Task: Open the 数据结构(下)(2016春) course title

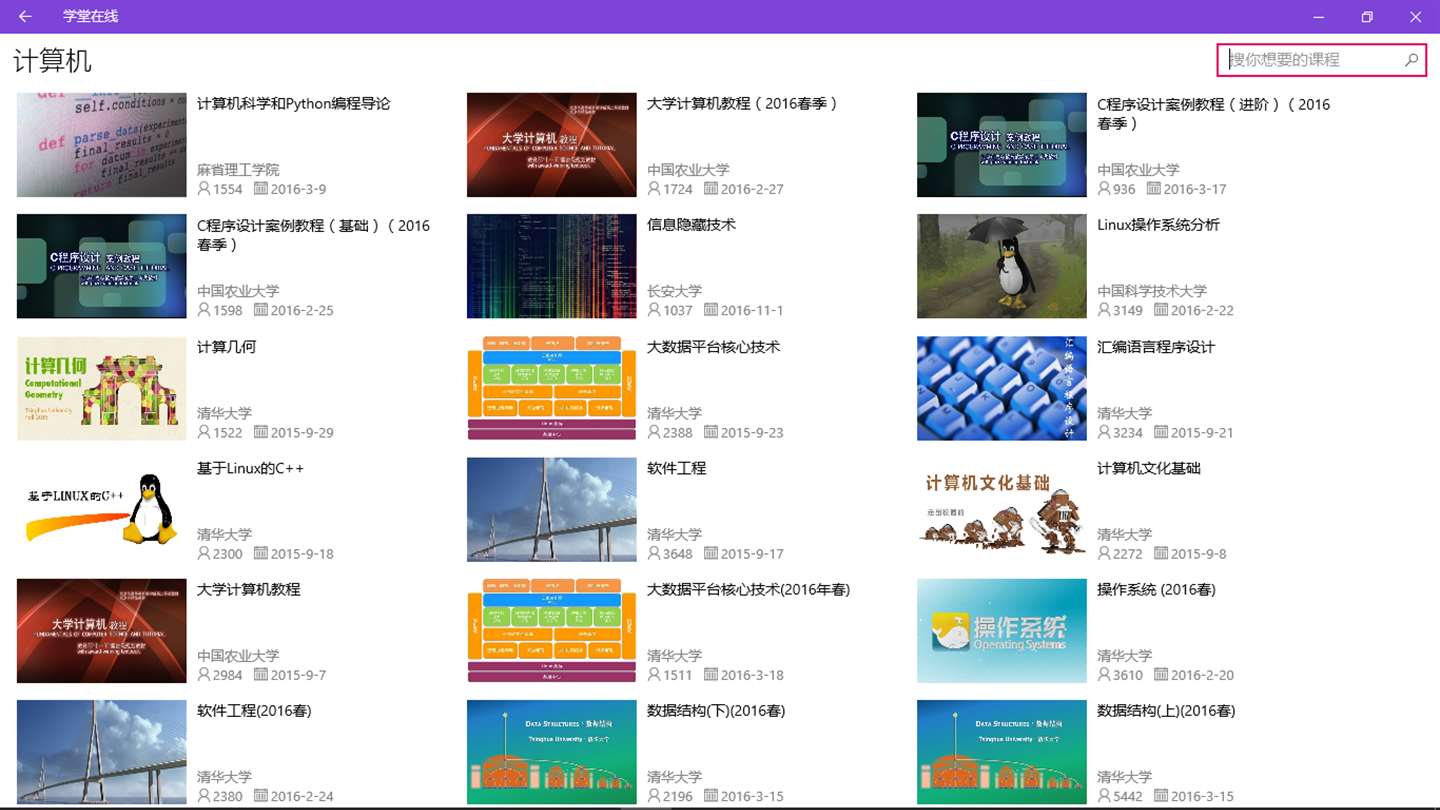Action: pyautogui.click(x=716, y=711)
